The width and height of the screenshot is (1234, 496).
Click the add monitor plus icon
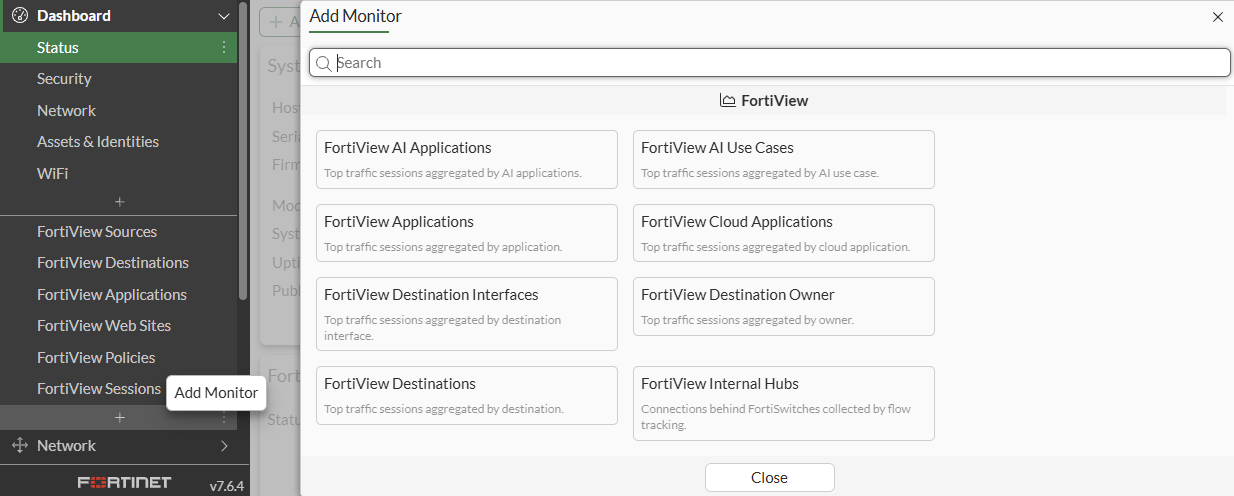pos(119,417)
